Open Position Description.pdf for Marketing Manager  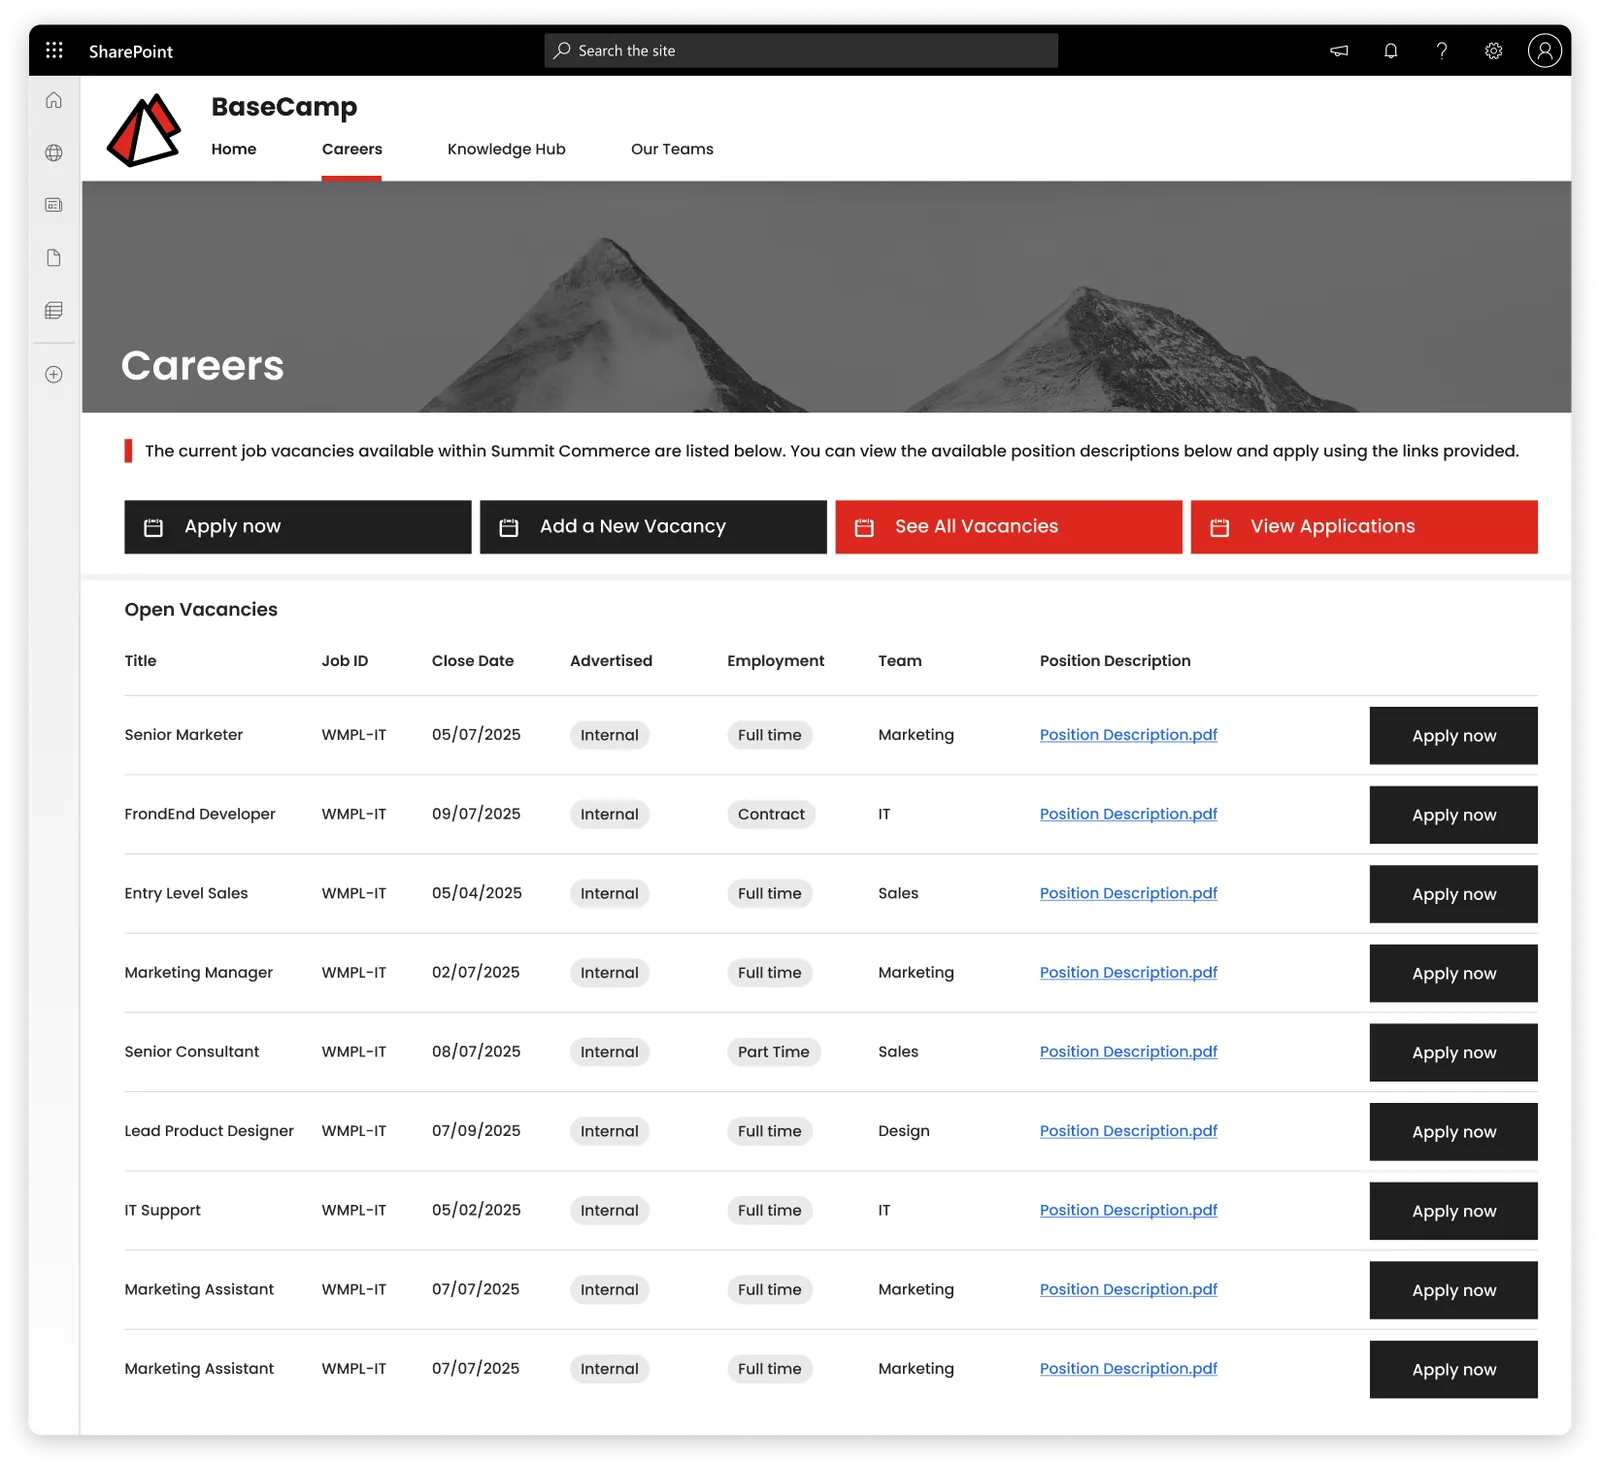(1128, 972)
